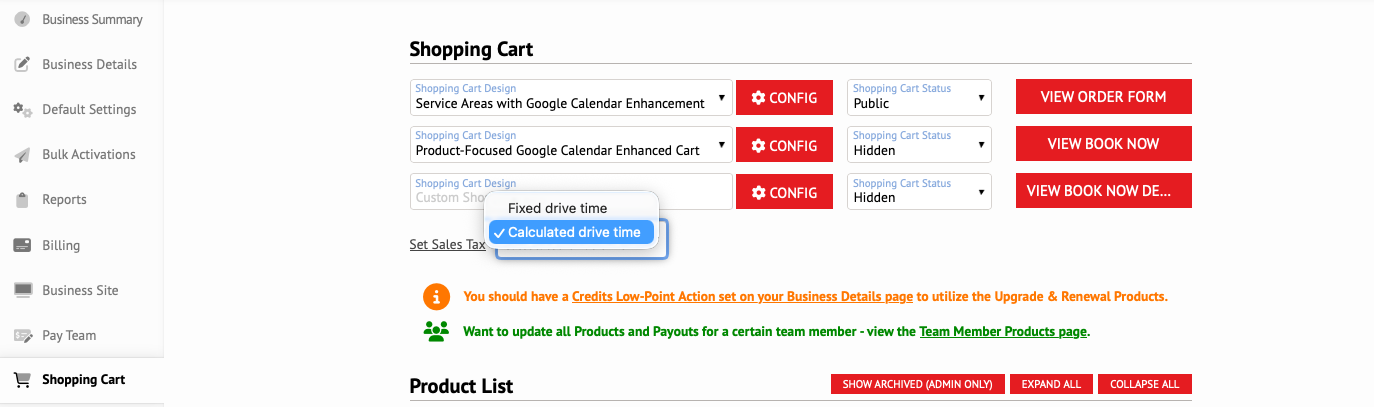Click the Bulk Activations paper plane icon
1374x407 pixels.
(x=22, y=155)
